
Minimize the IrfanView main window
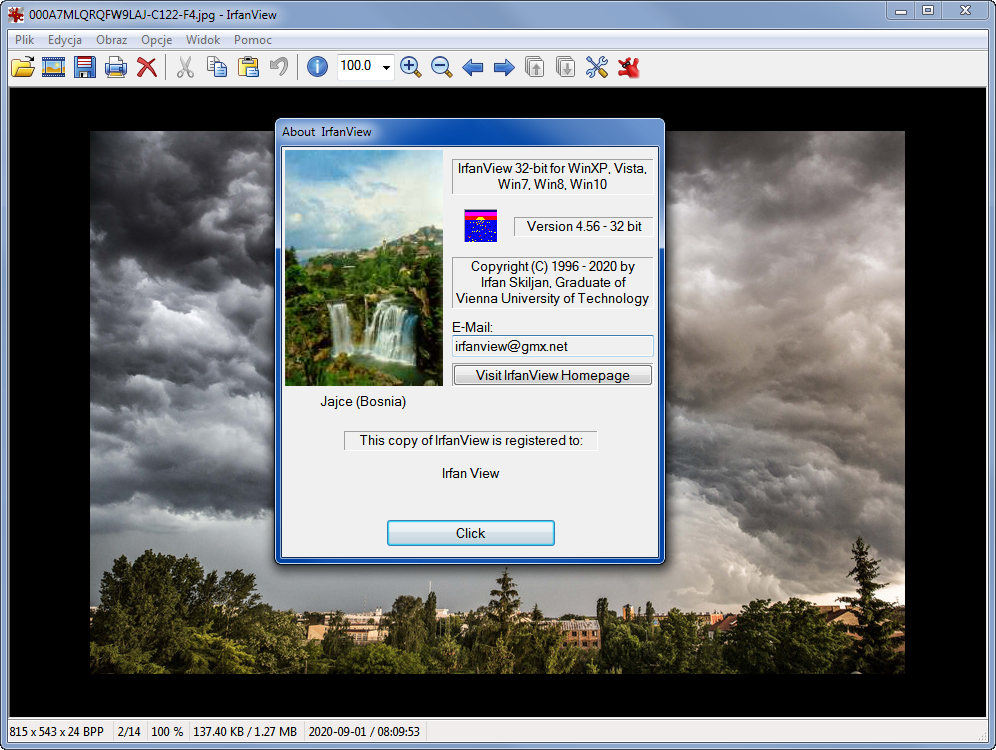click(x=901, y=11)
